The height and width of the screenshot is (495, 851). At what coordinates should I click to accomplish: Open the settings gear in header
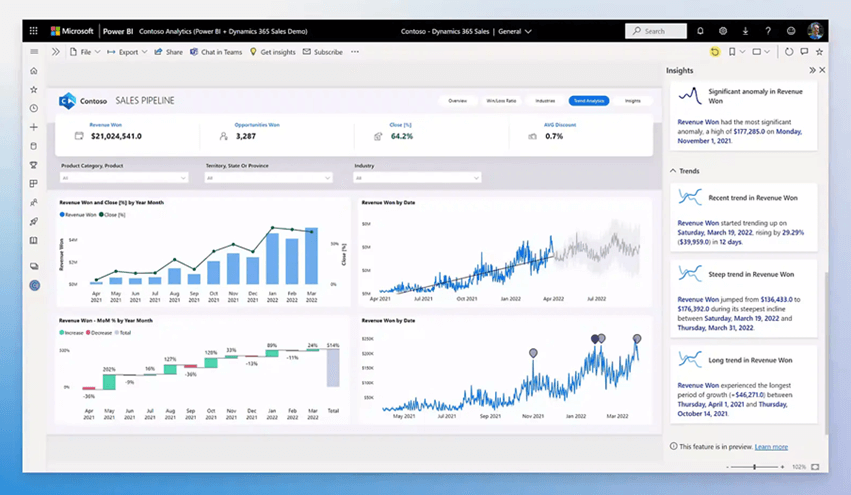coord(723,31)
